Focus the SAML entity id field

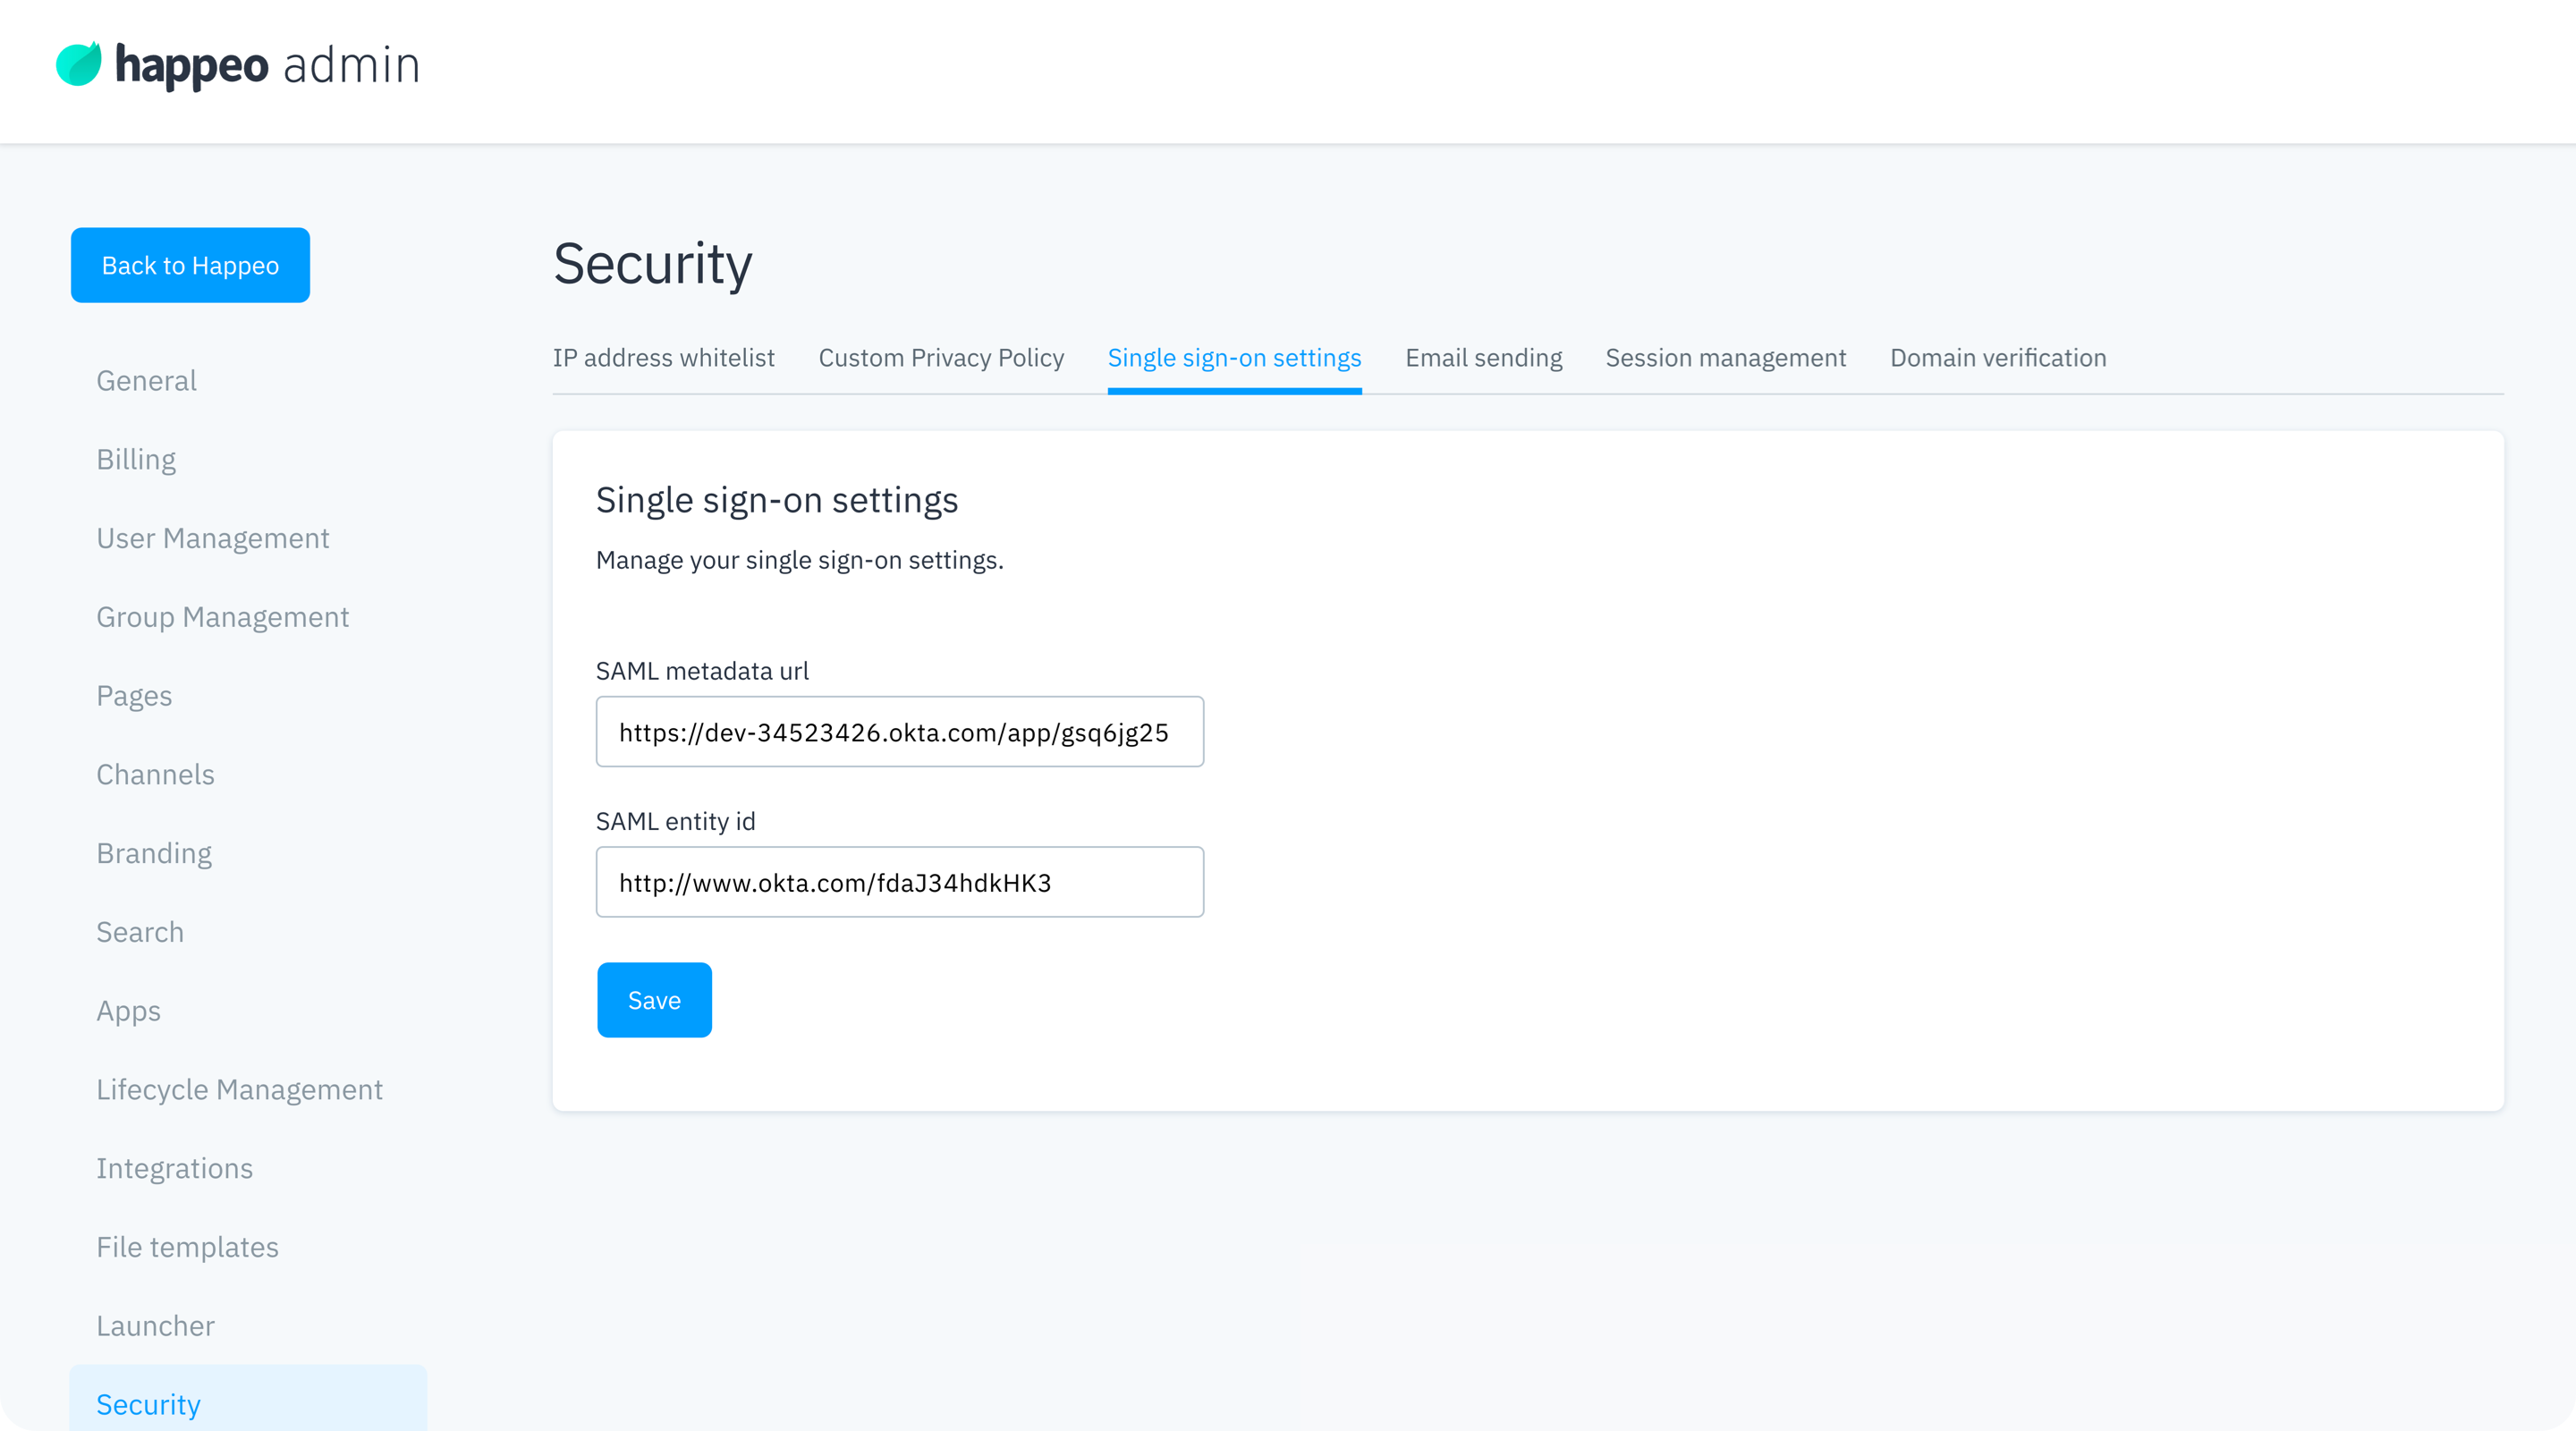click(x=899, y=882)
